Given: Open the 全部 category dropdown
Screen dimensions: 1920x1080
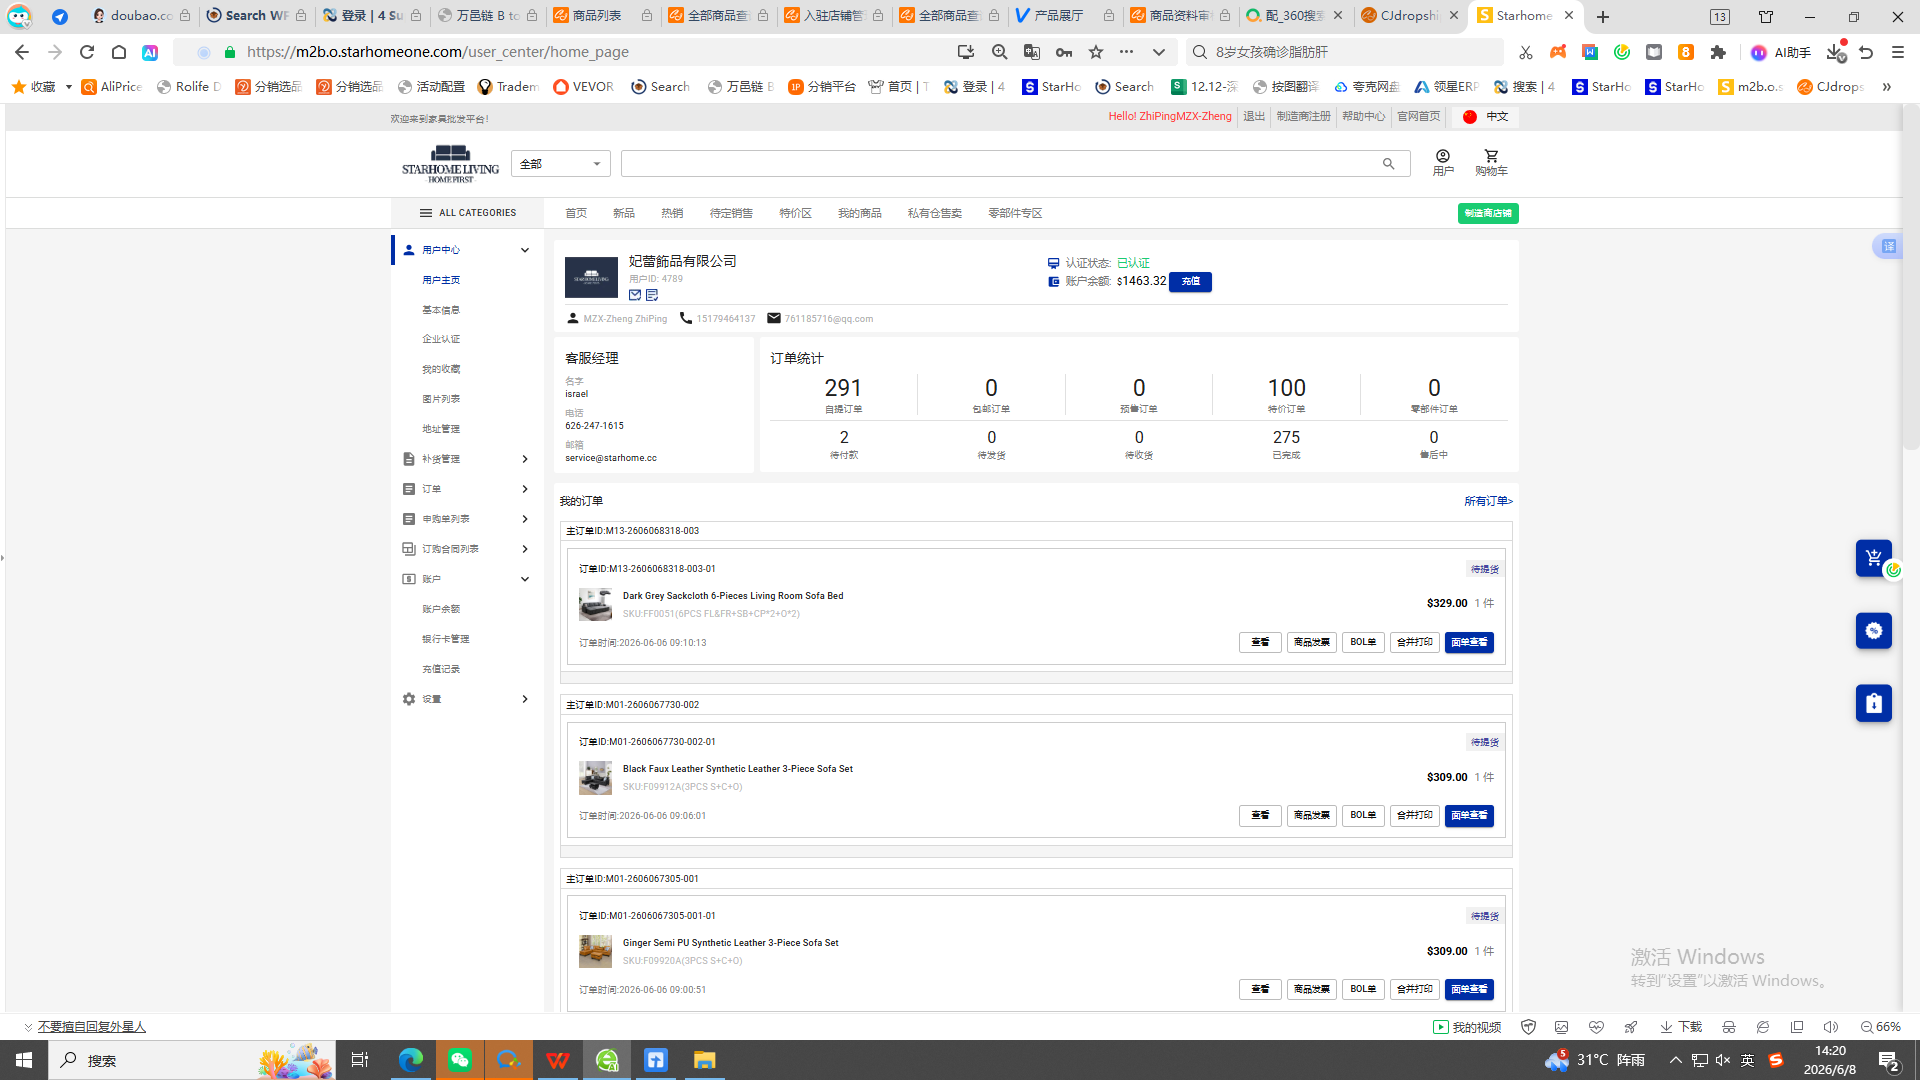Looking at the screenshot, I should pyautogui.click(x=560, y=164).
